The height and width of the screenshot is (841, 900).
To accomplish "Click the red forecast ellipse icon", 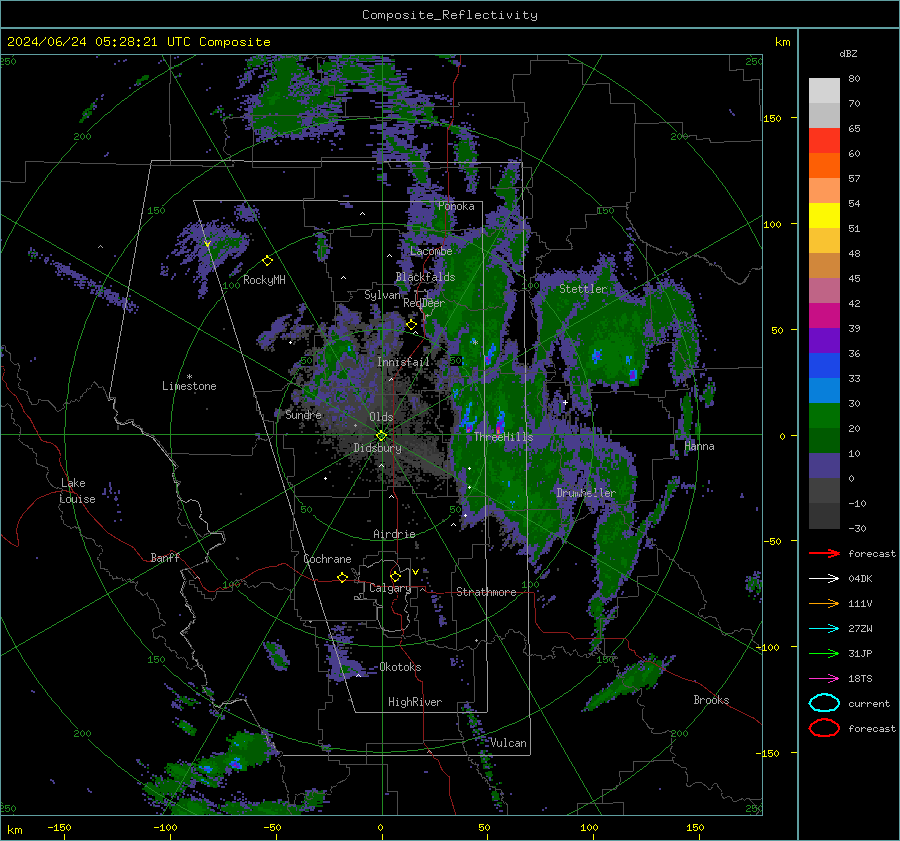I will pos(824,728).
